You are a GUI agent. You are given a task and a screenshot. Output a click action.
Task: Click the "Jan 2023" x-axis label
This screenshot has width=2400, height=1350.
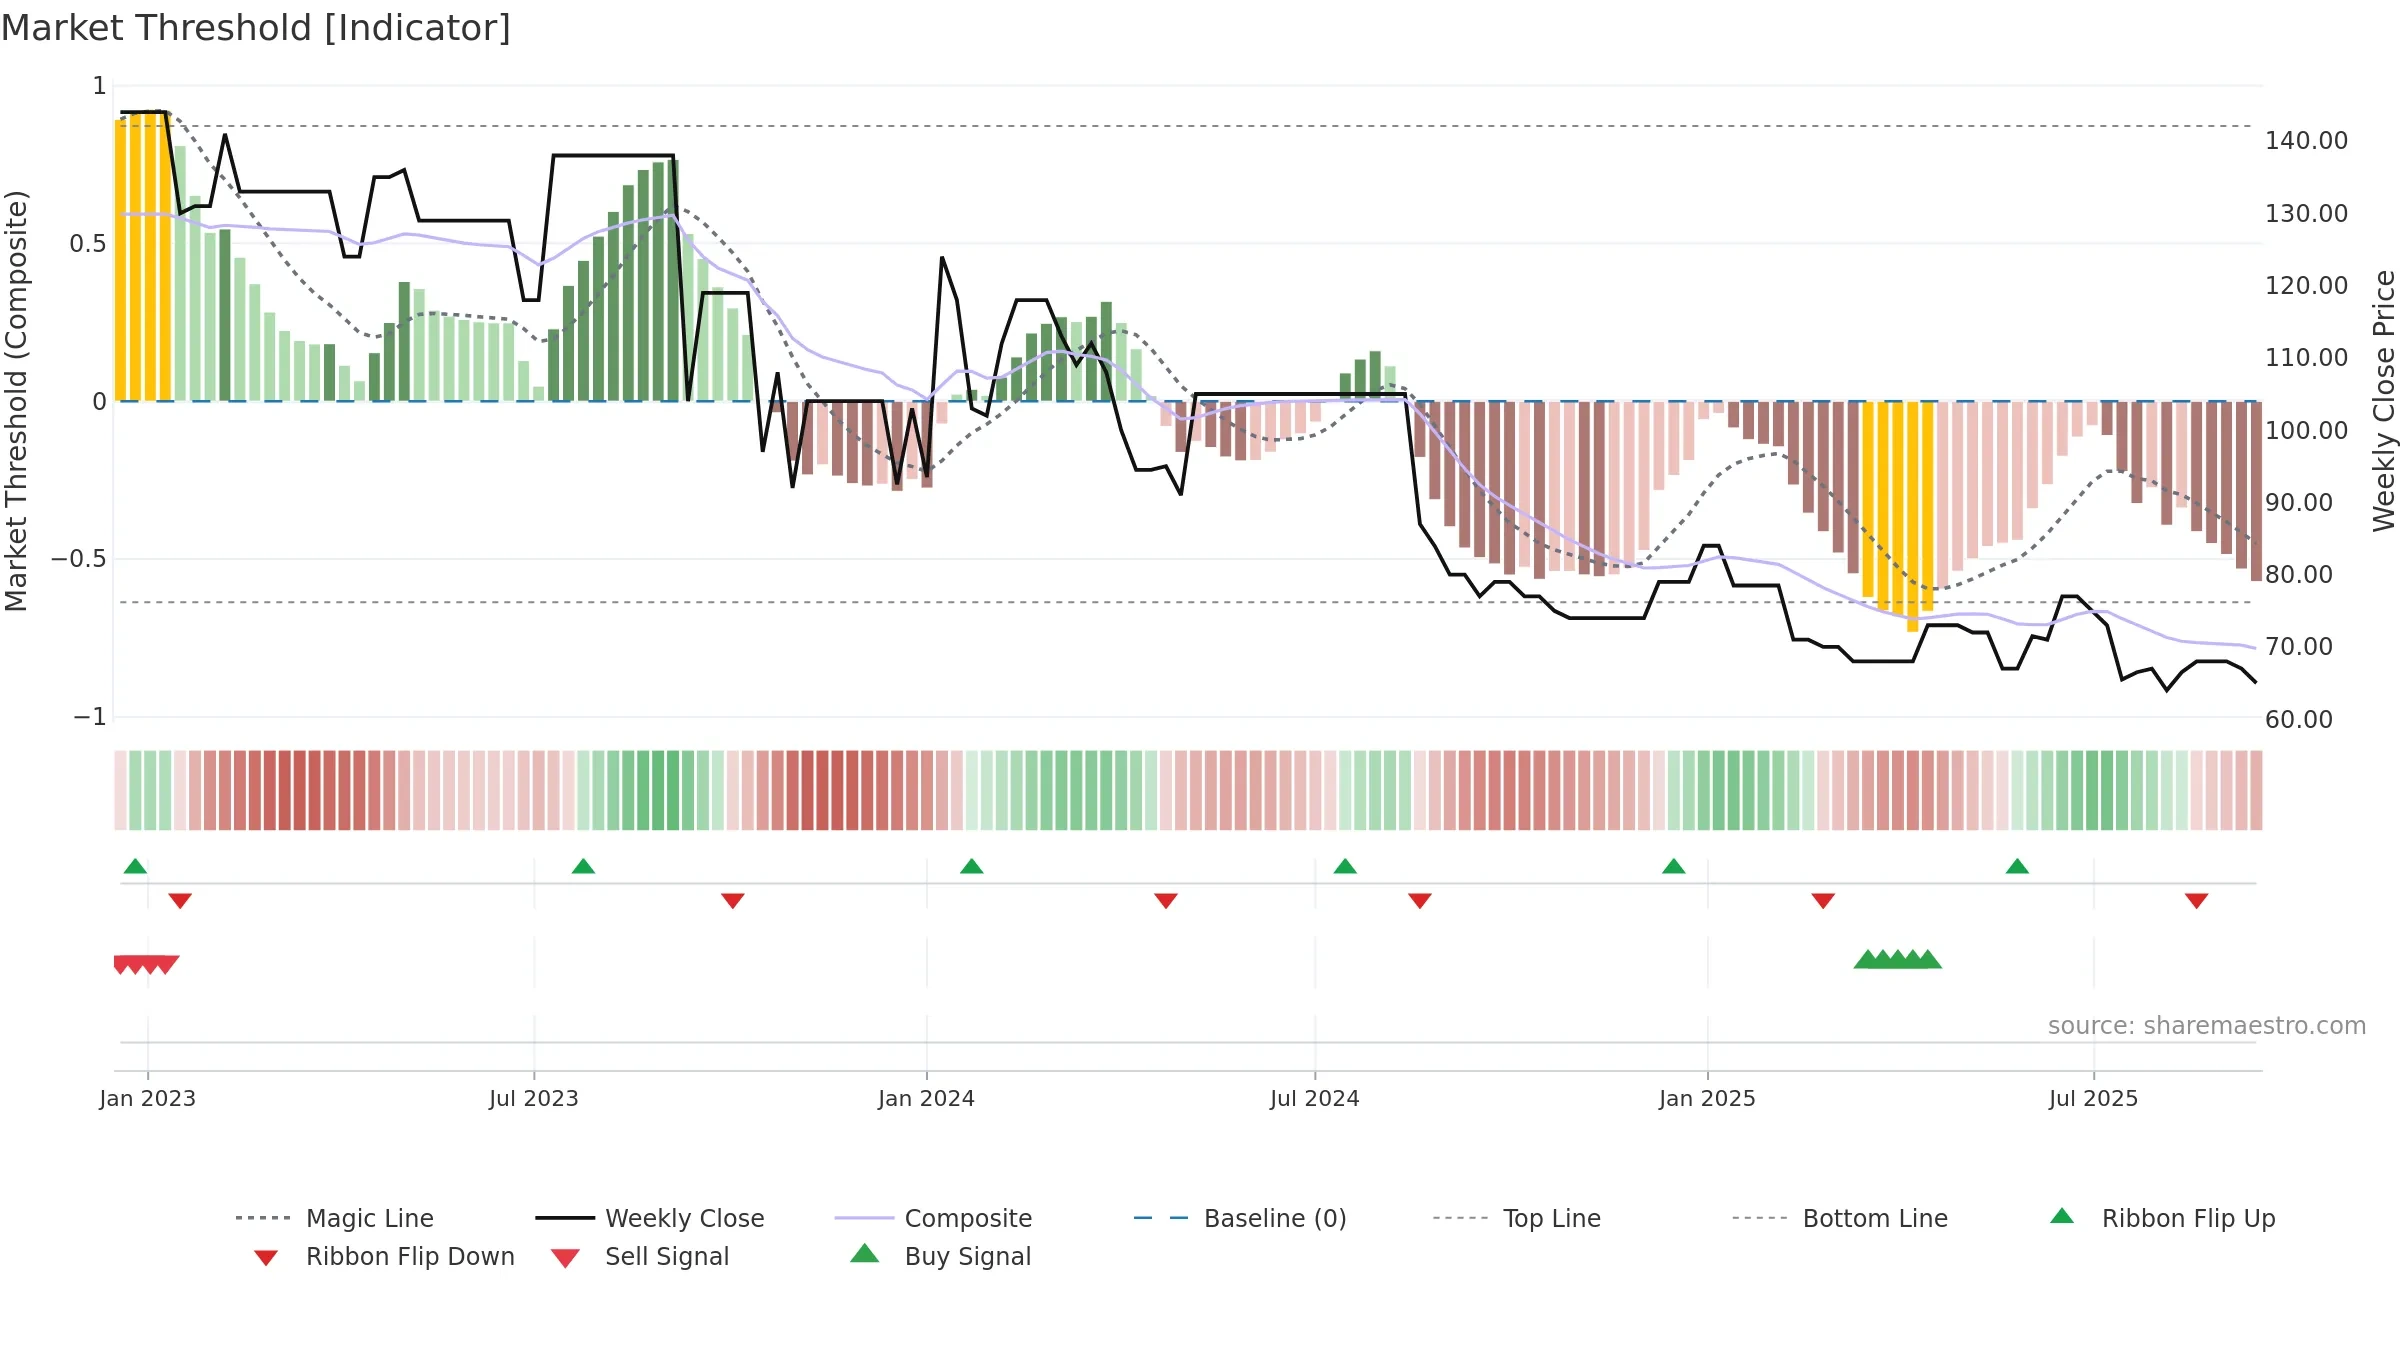[148, 1098]
